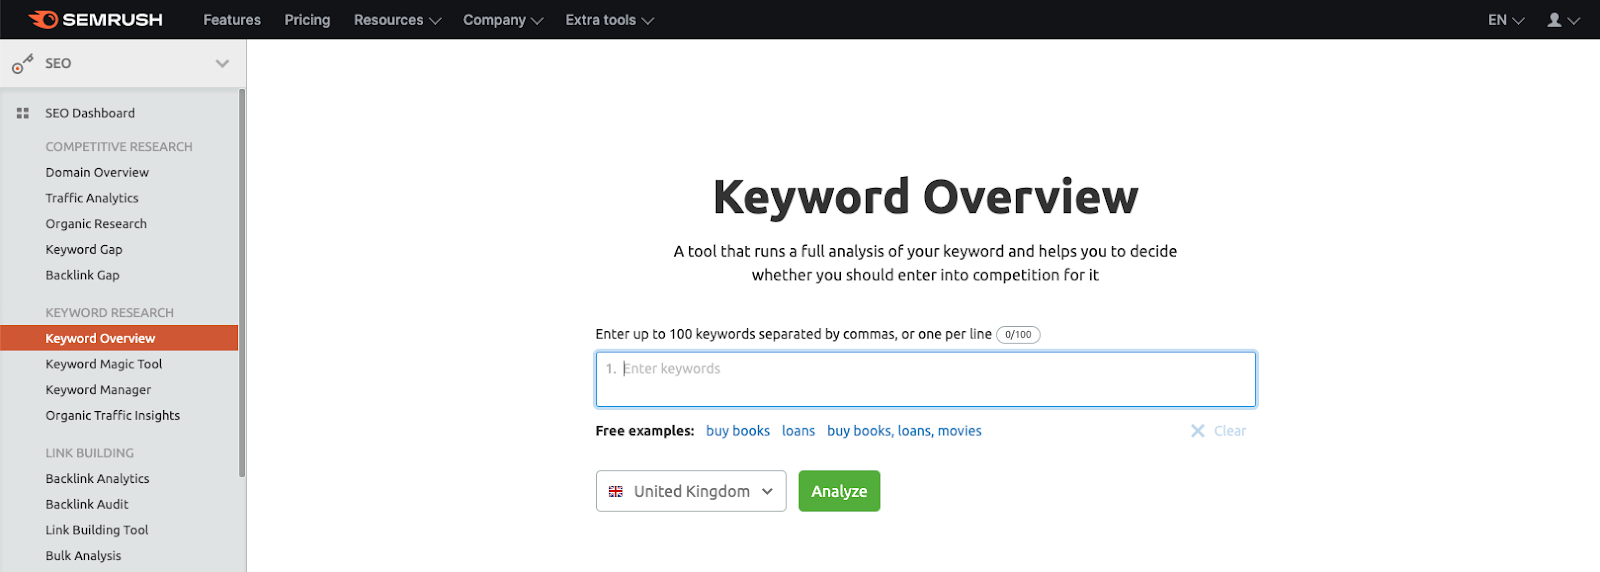Click the SEO Dashboard grid icon
1600x572 pixels.
tap(23, 113)
